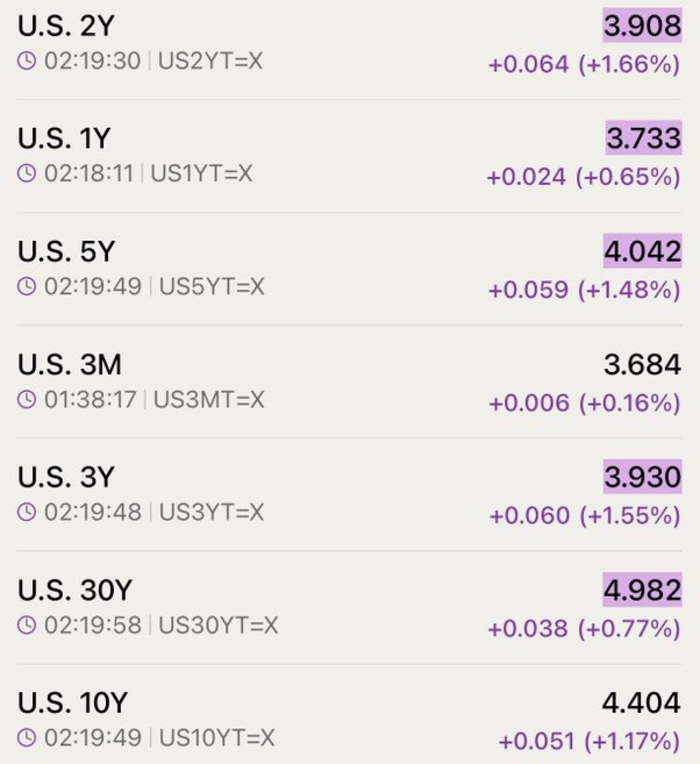Click clock icon in U.S. 10Y row
700x764 pixels.
(x=27, y=738)
